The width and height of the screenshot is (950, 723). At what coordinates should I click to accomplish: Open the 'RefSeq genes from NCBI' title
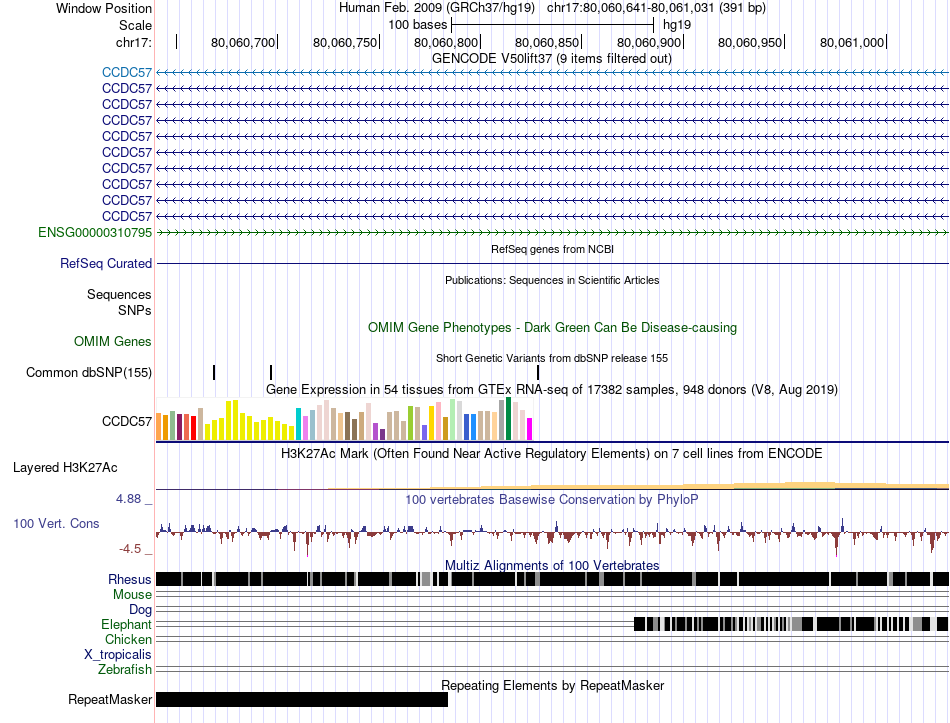tap(552, 249)
